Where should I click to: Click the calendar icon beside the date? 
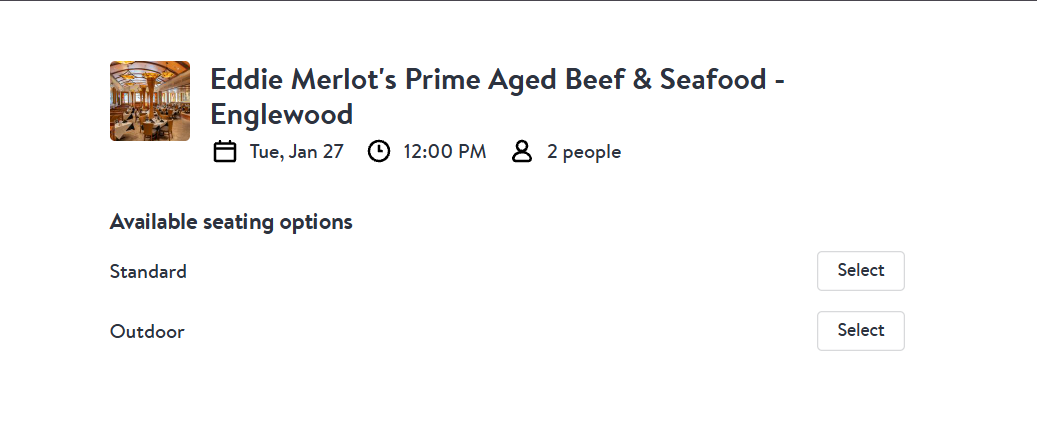tap(225, 152)
